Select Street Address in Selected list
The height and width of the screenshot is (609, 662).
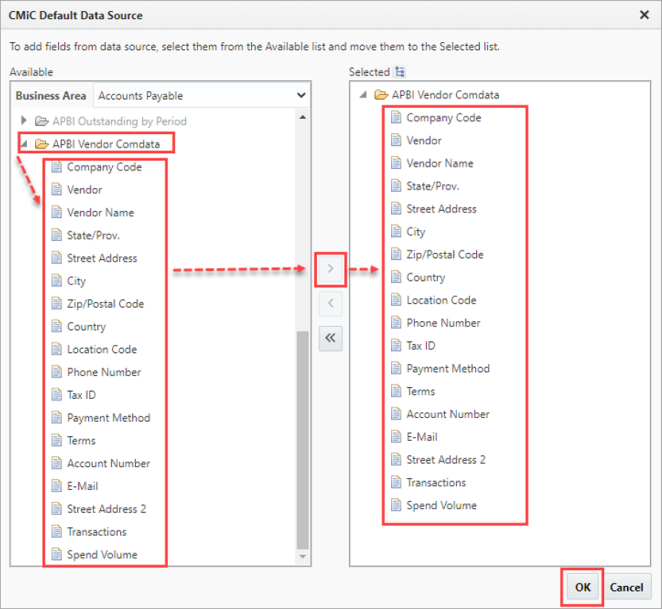point(434,209)
